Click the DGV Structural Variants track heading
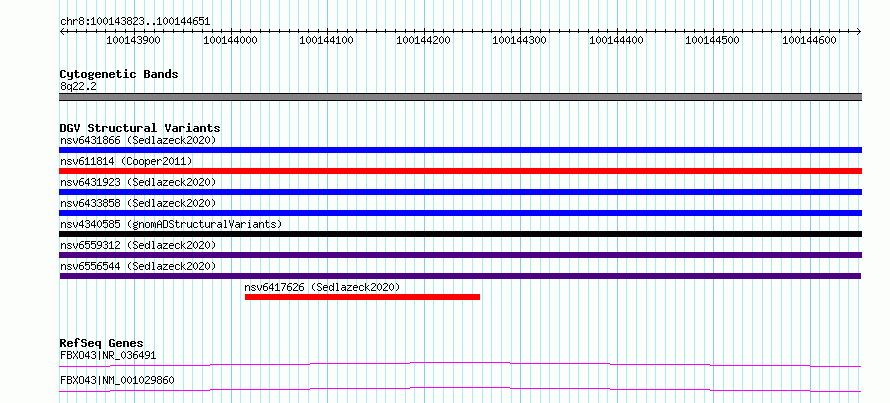 click(x=140, y=128)
